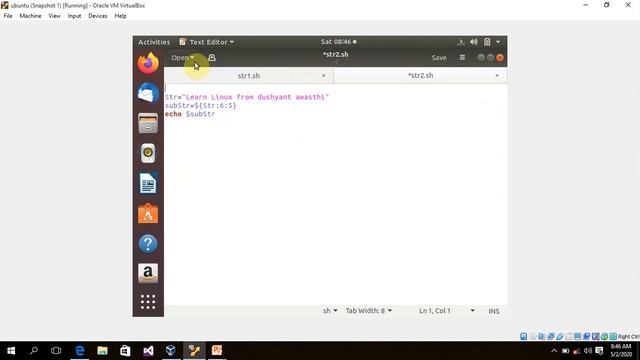The image size is (640, 360).
Task: Open Microsoft Store from the taskbar
Action: (x=125, y=351)
